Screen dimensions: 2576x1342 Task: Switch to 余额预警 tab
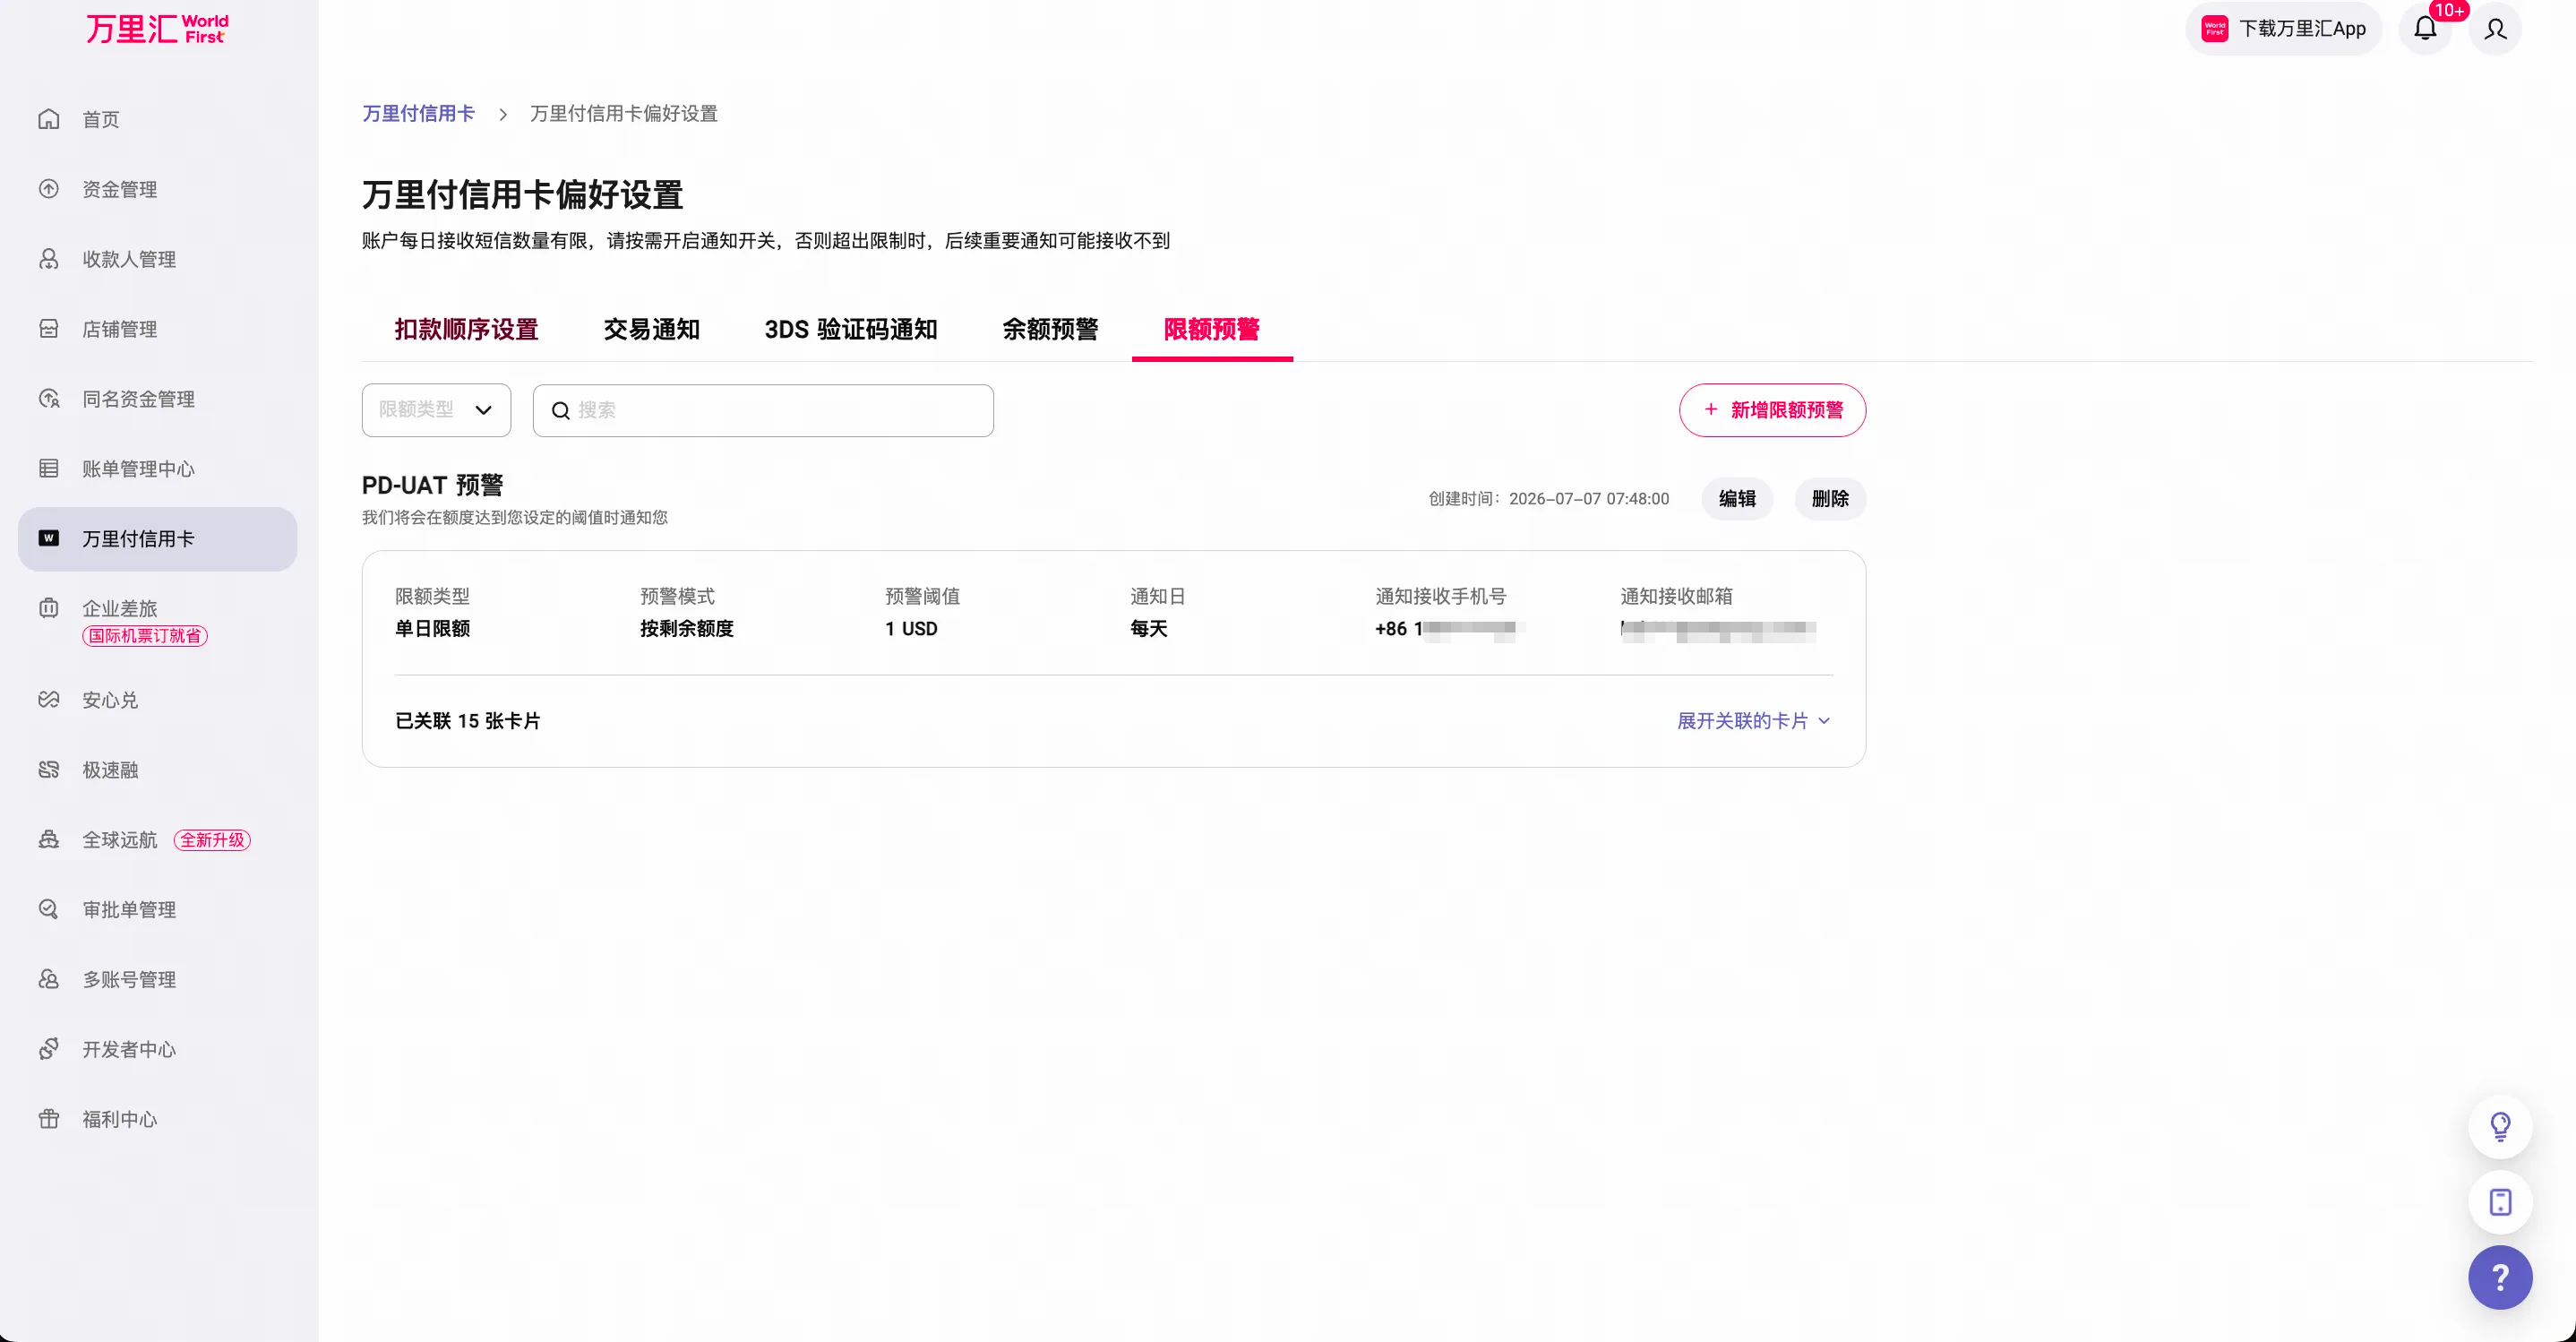(1050, 329)
